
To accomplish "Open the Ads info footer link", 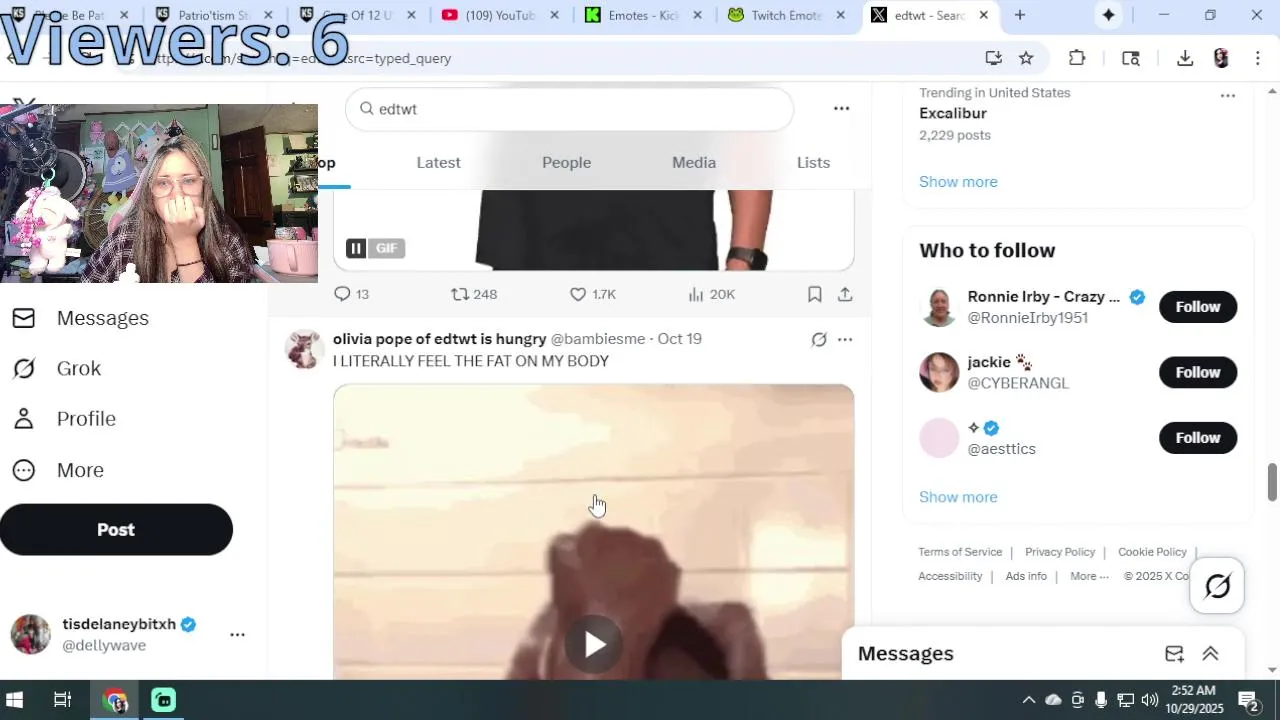I will point(1026,576).
